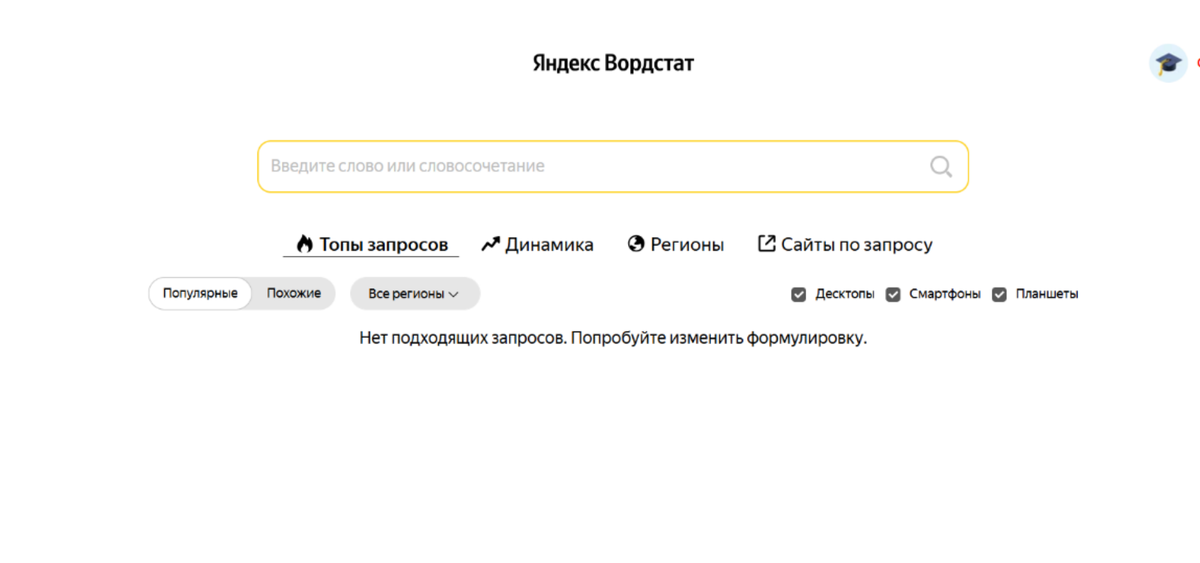Screen dimensions: 1200x563
Task: Focus the word or phrase search field
Action: 613,166
